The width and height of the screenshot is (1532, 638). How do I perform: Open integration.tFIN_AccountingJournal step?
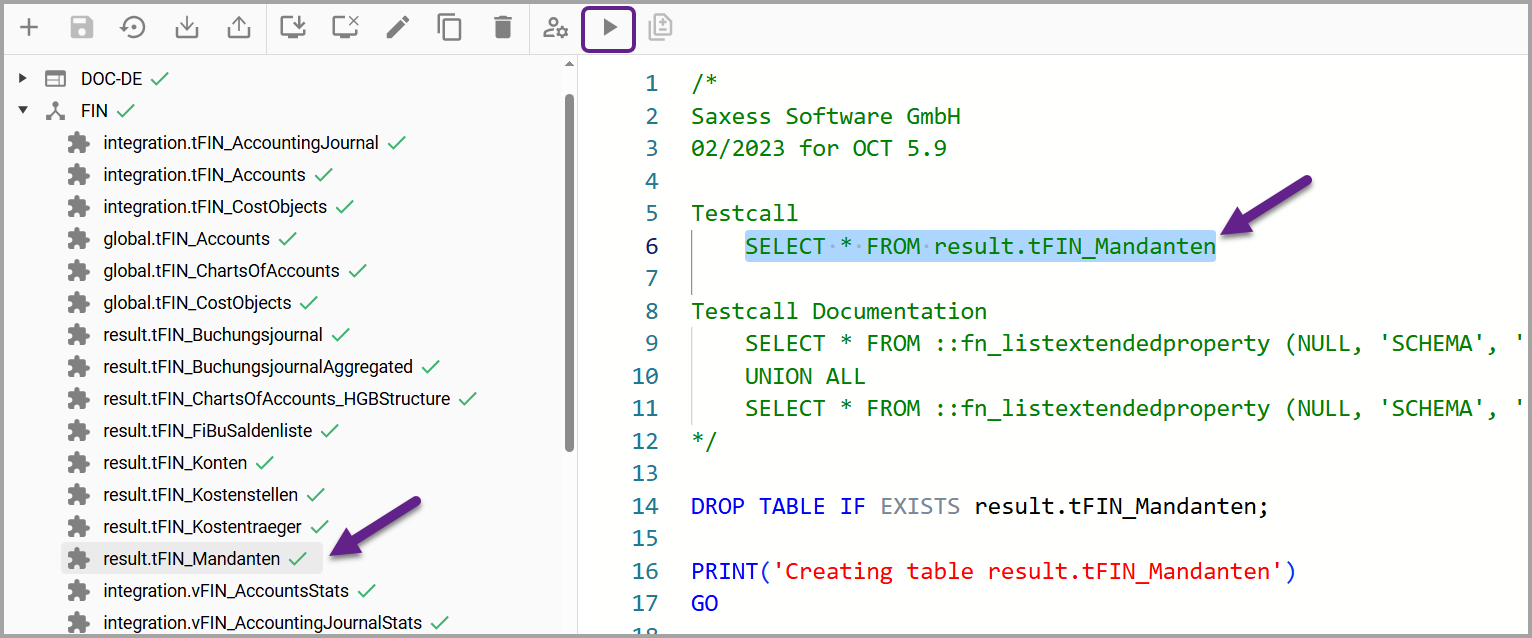[240, 143]
